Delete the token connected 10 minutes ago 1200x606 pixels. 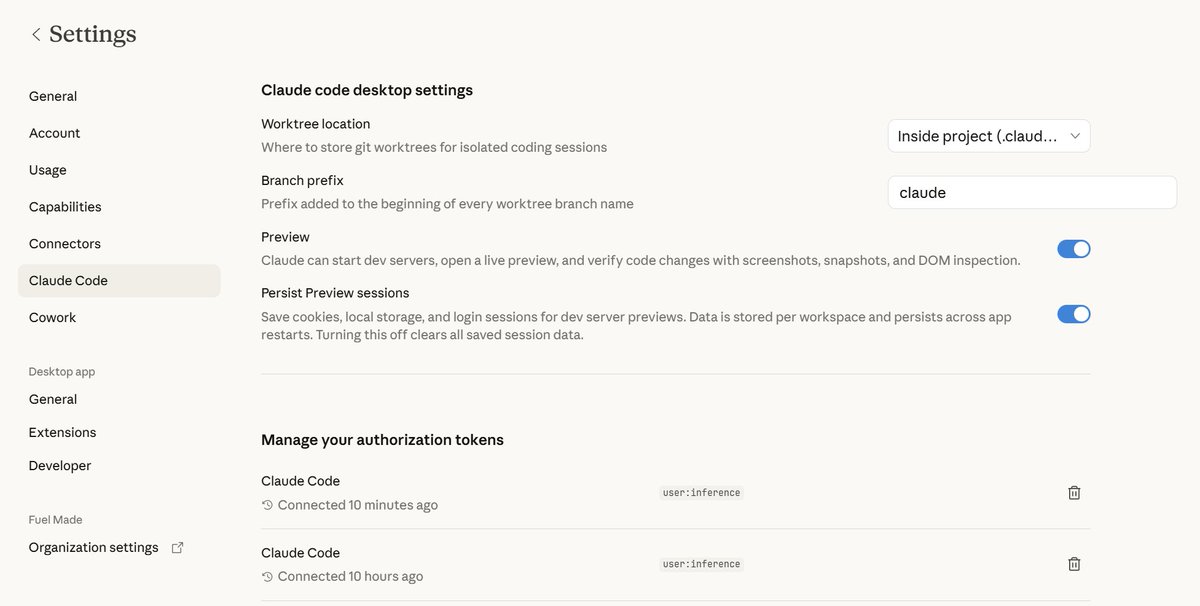coord(1074,492)
